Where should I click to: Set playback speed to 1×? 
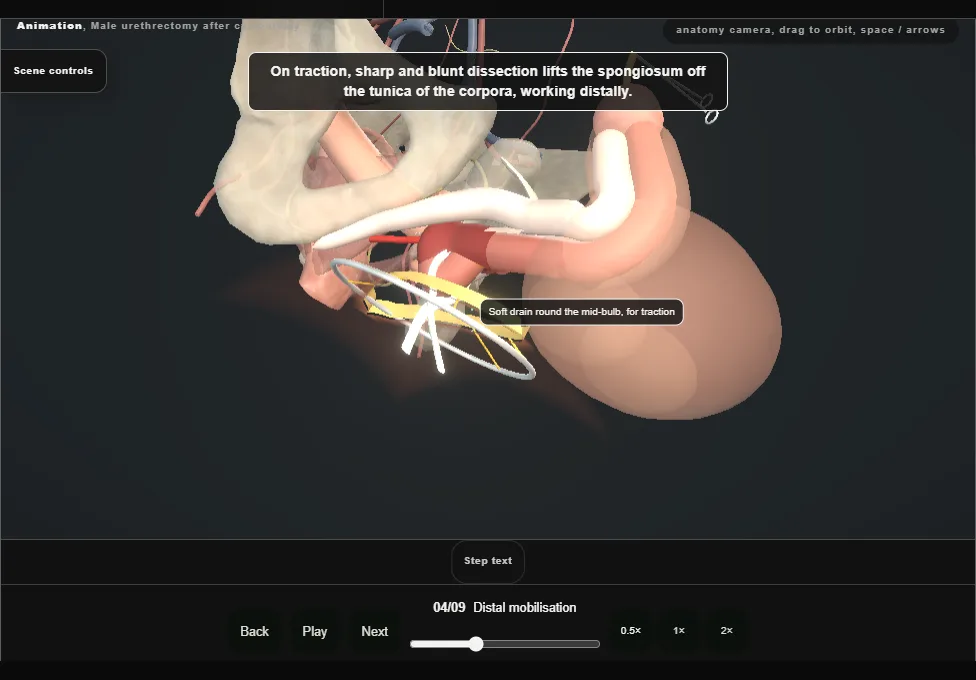click(679, 631)
